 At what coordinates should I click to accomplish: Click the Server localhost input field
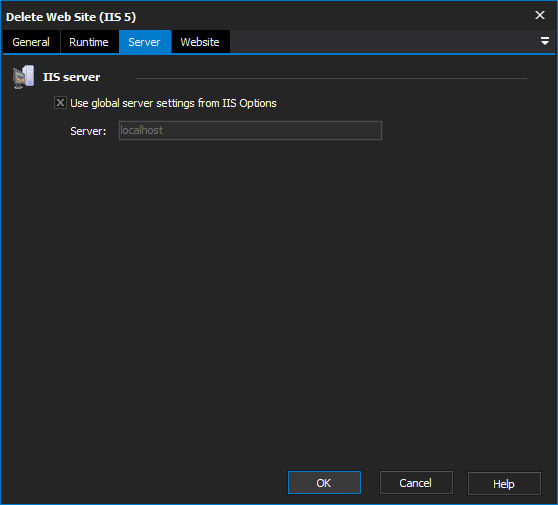click(250, 130)
